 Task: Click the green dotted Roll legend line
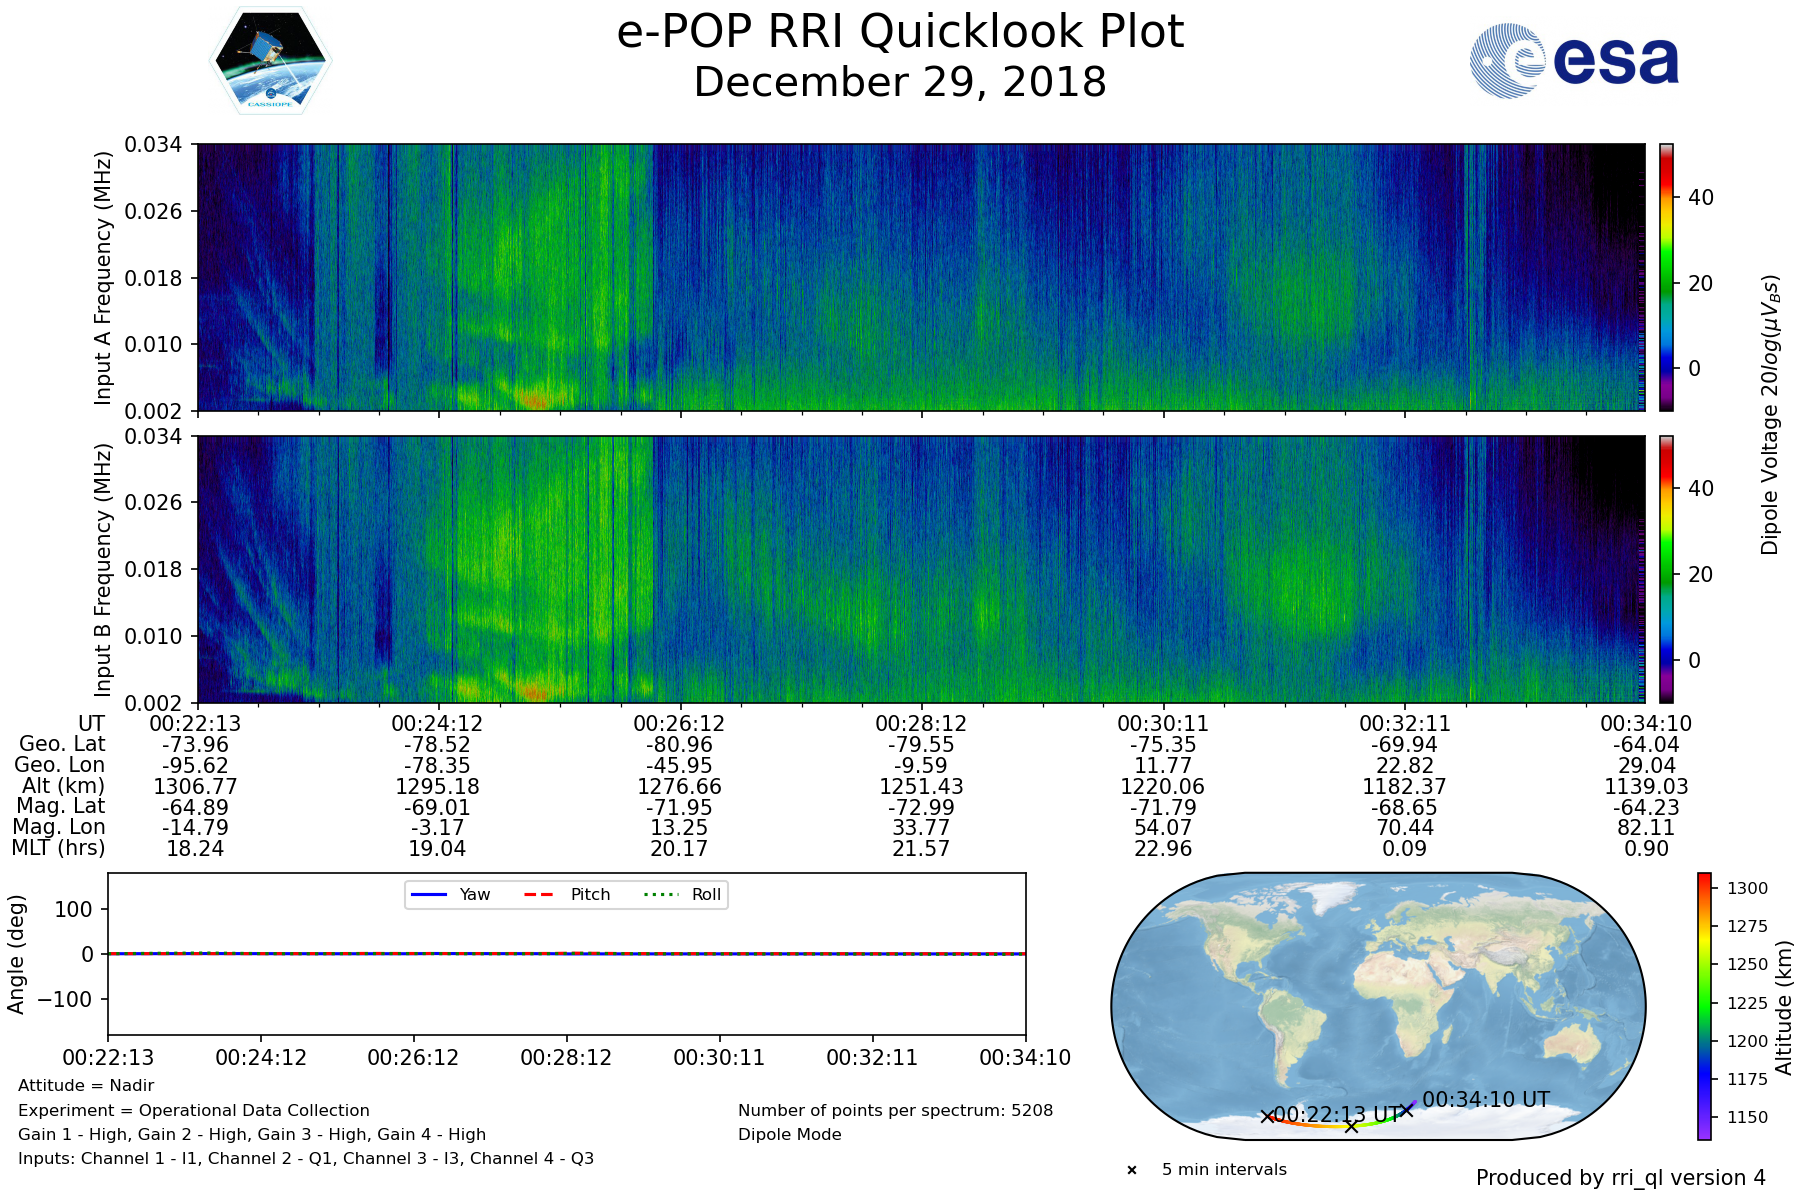pyautogui.click(x=660, y=894)
